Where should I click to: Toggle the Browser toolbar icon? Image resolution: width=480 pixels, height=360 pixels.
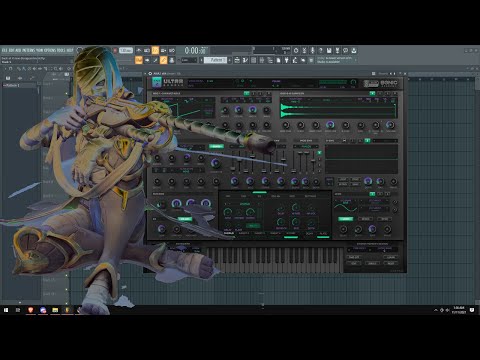click(270, 60)
